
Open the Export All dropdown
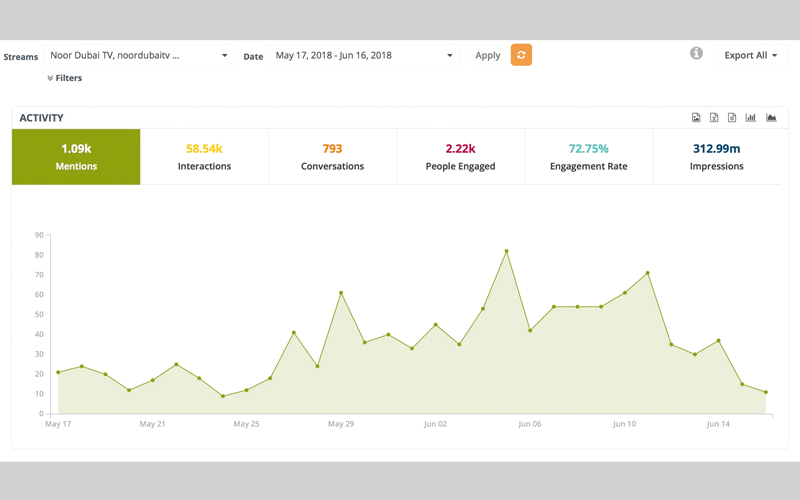[x=750, y=56]
